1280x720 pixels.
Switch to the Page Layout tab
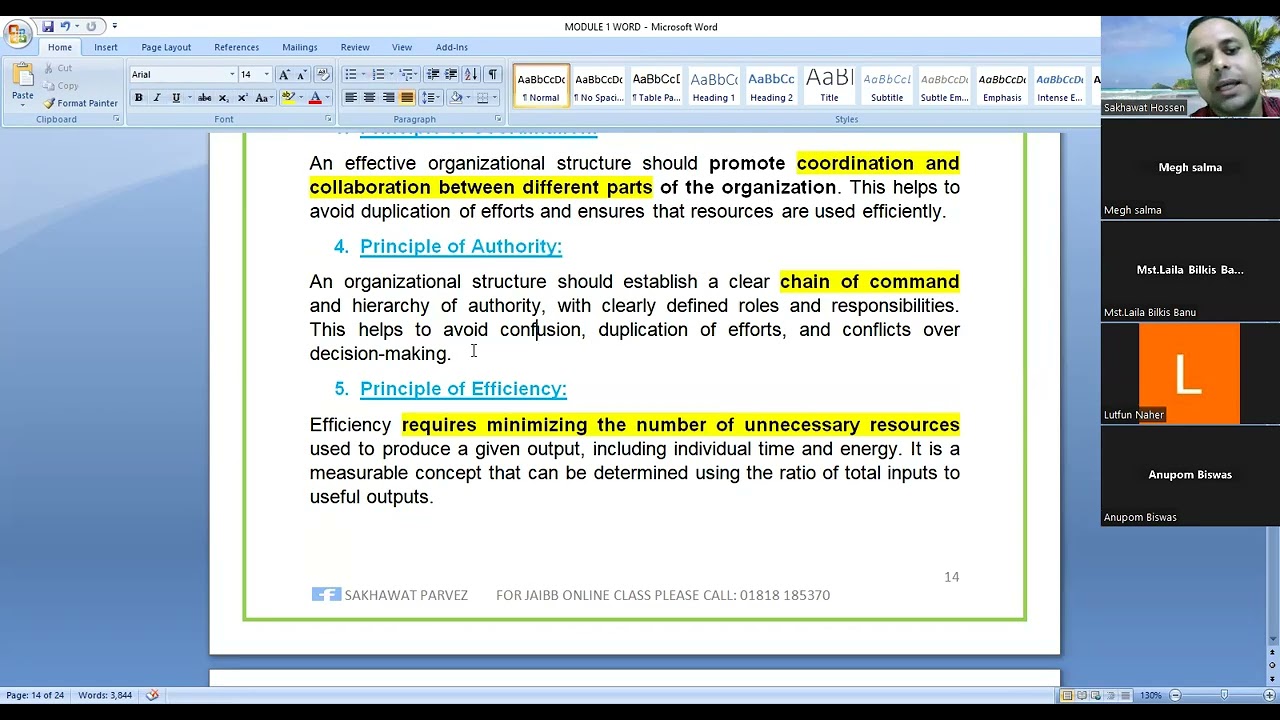click(x=166, y=47)
